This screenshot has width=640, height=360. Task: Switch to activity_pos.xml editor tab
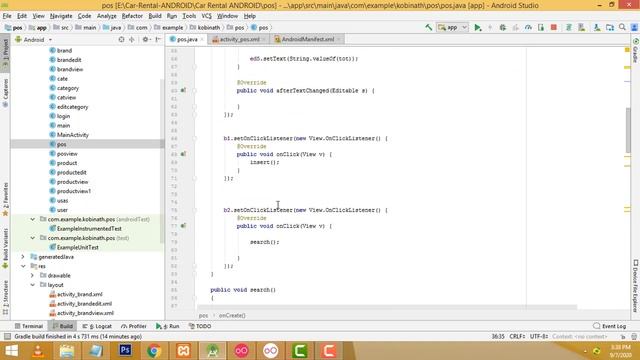[239, 39]
